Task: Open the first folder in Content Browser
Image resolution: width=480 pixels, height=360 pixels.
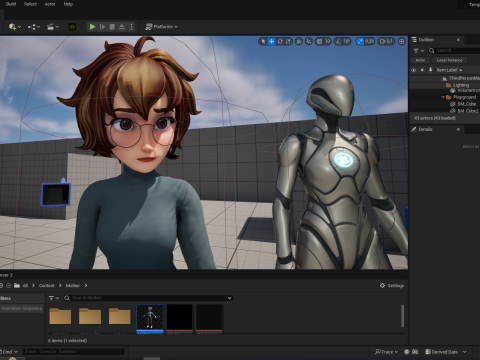Action: 60,317
